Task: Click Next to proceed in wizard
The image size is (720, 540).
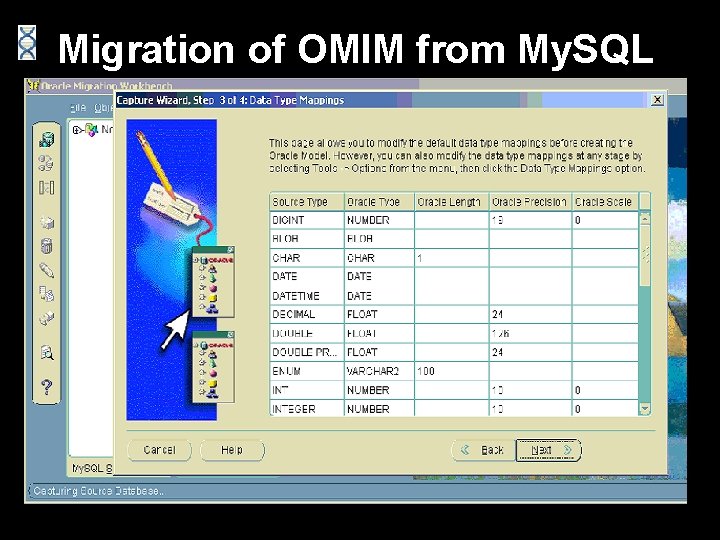Action: (548, 450)
